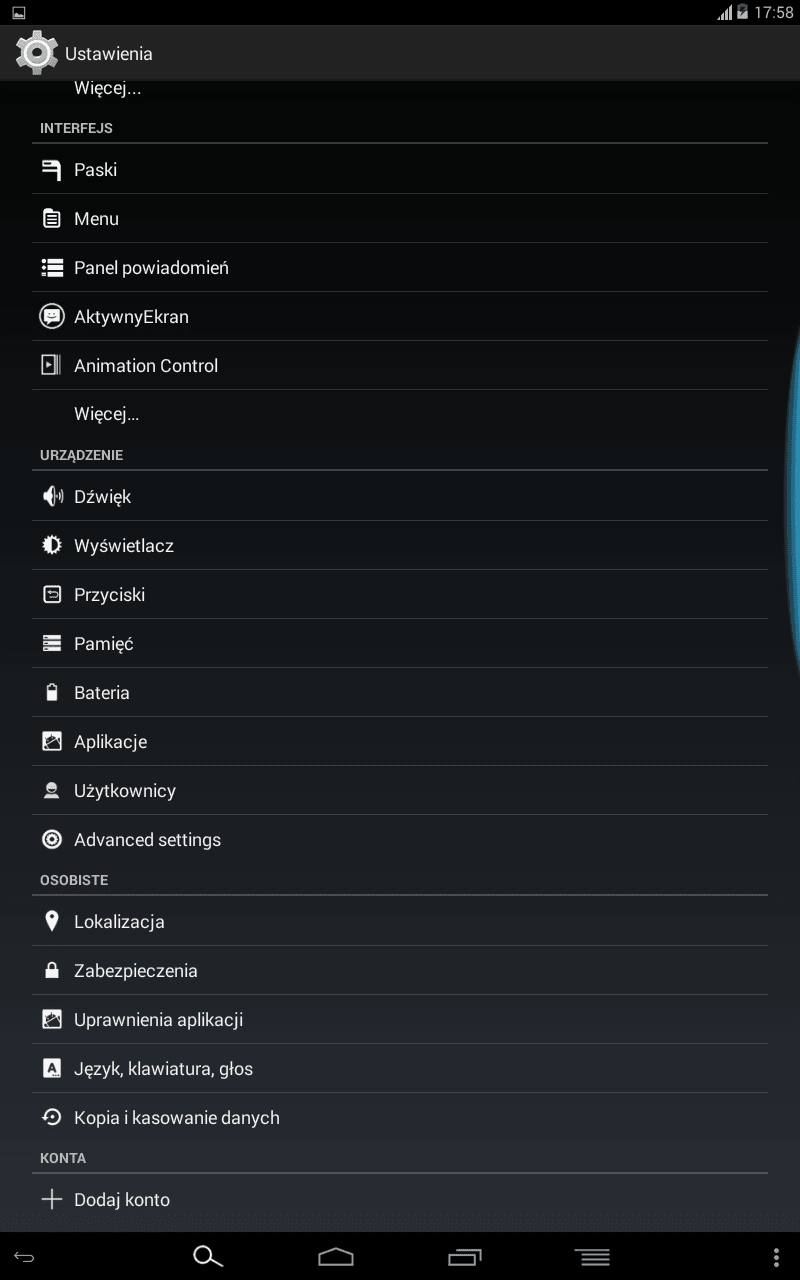Tap the Wyświetlacz brightness icon
The image size is (800, 1280).
click(x=51, y=545)
